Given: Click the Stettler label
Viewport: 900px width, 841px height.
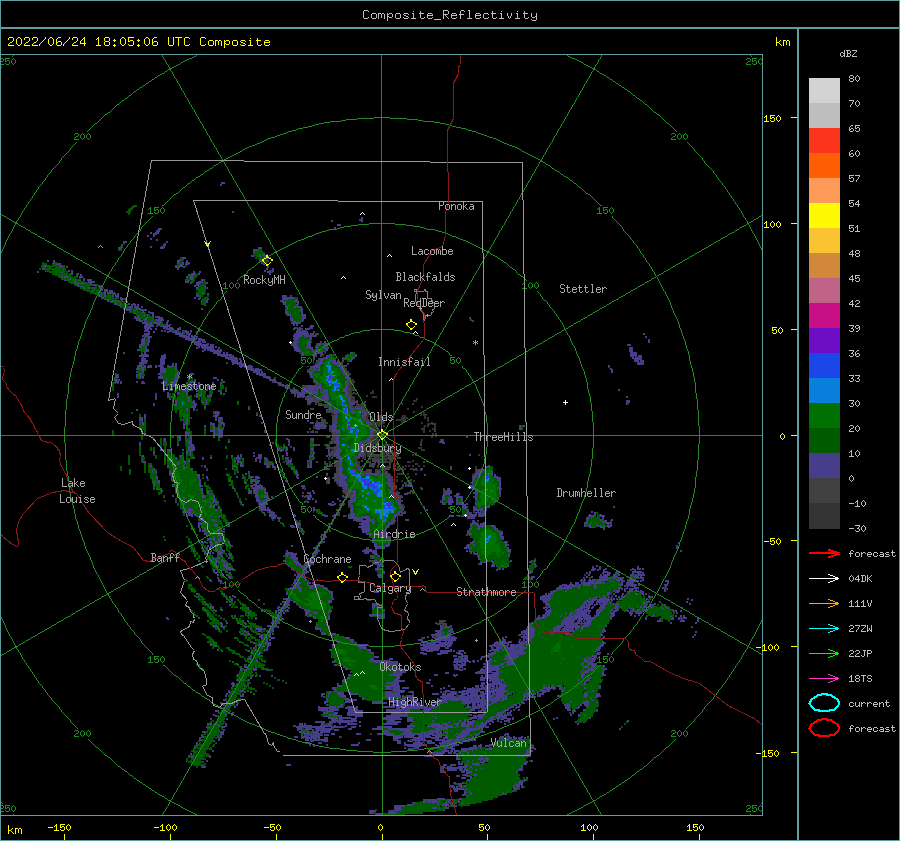Looking at the screenshot, I should [583, 289].
